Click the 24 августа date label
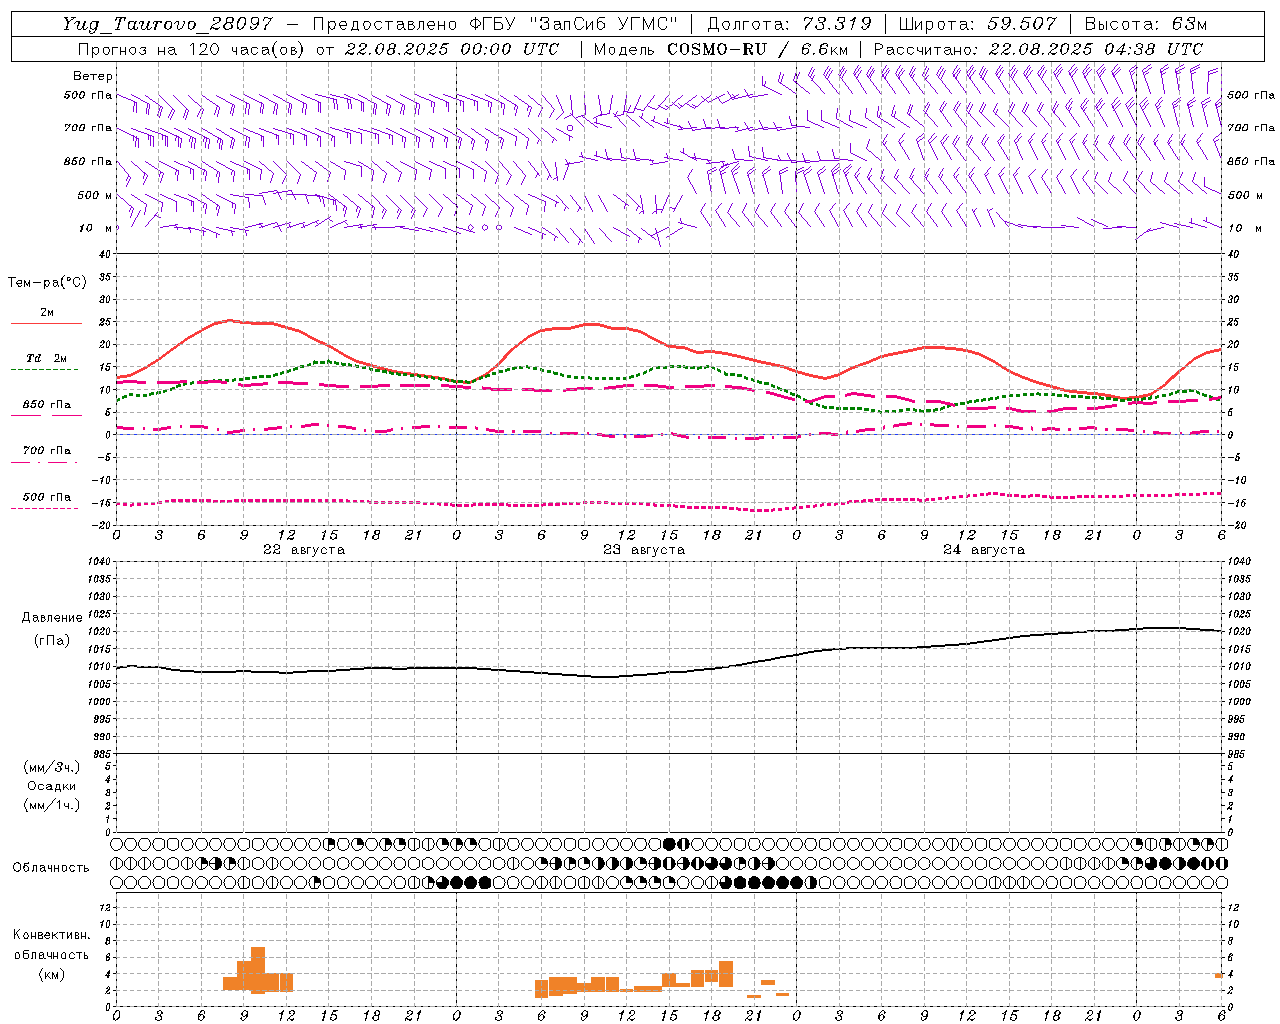 click(984, 550)
